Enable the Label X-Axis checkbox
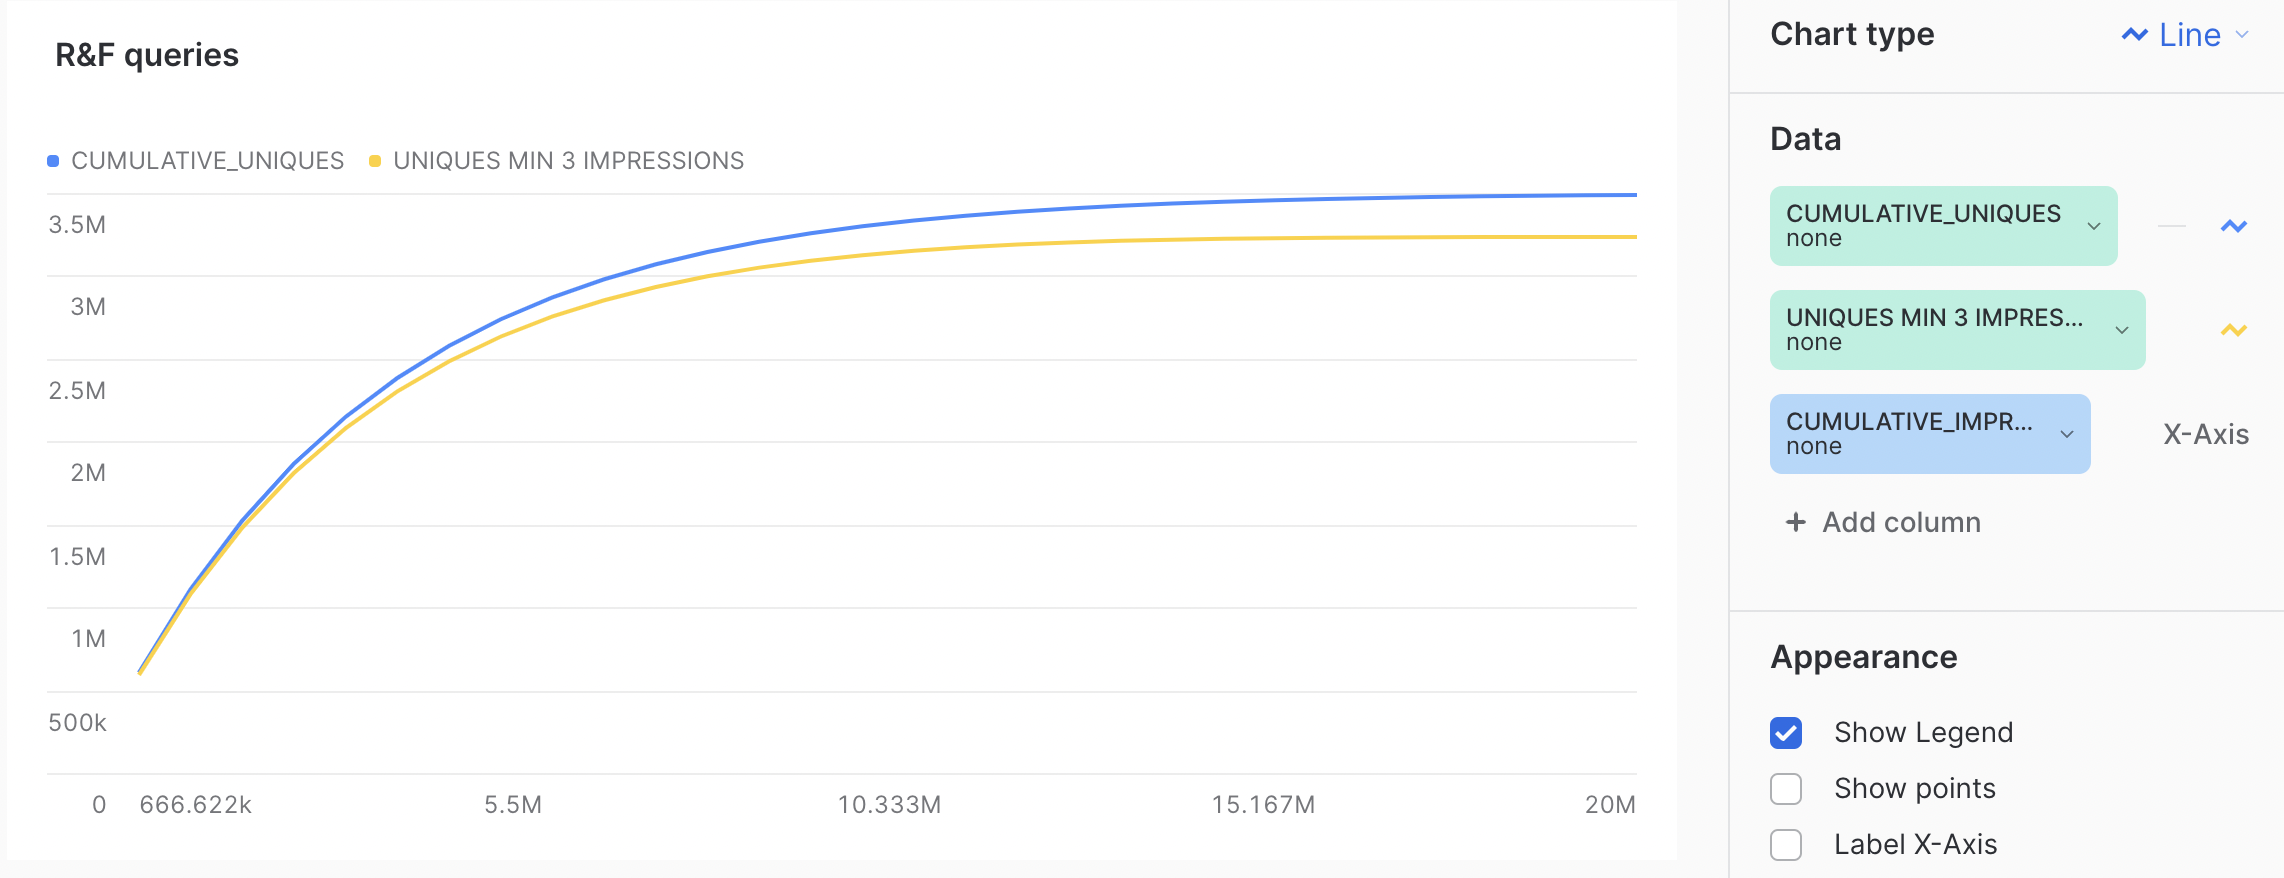2284x878 pixels. coord(1786,845)
